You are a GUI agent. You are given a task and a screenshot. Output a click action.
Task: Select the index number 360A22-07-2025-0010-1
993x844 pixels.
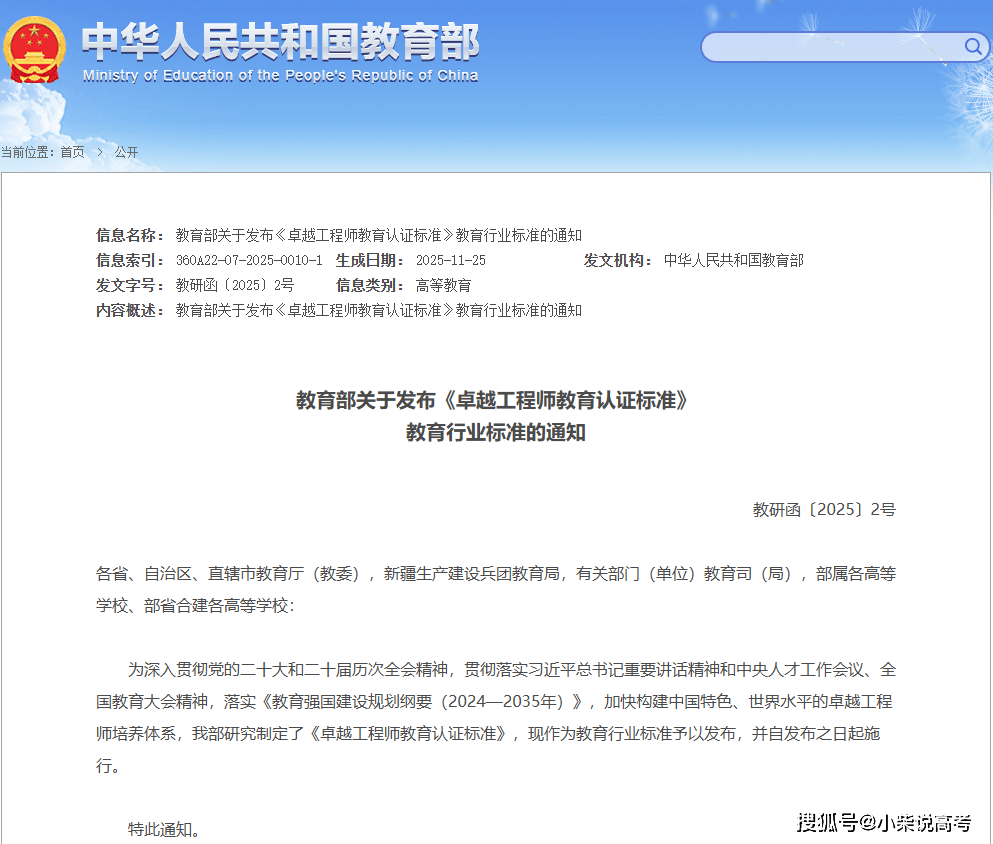point(249,260)
